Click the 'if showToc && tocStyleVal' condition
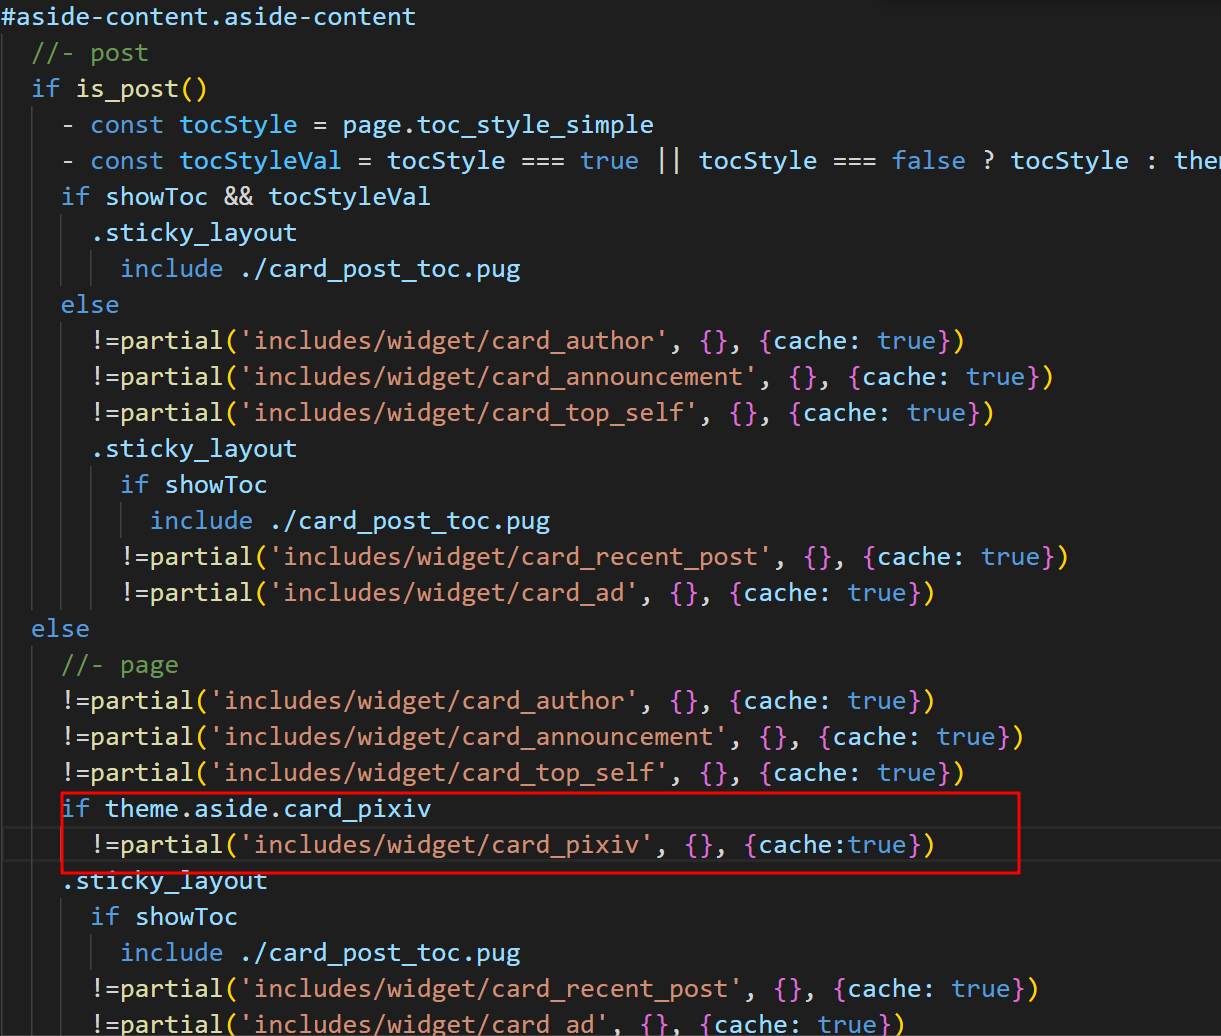The height and width of the screenshot is (1036, 1221). (245, 197)
